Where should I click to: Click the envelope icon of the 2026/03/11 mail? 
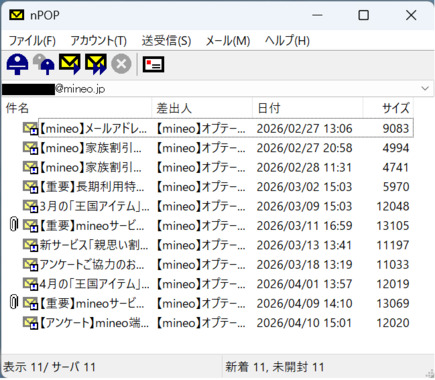point(30,226)
